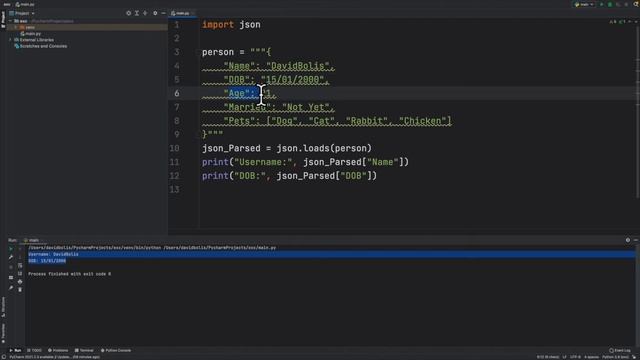Click main.py in the breadcrumb bar
The width and height of the screenshot is (640, 360).
[25, 4]
